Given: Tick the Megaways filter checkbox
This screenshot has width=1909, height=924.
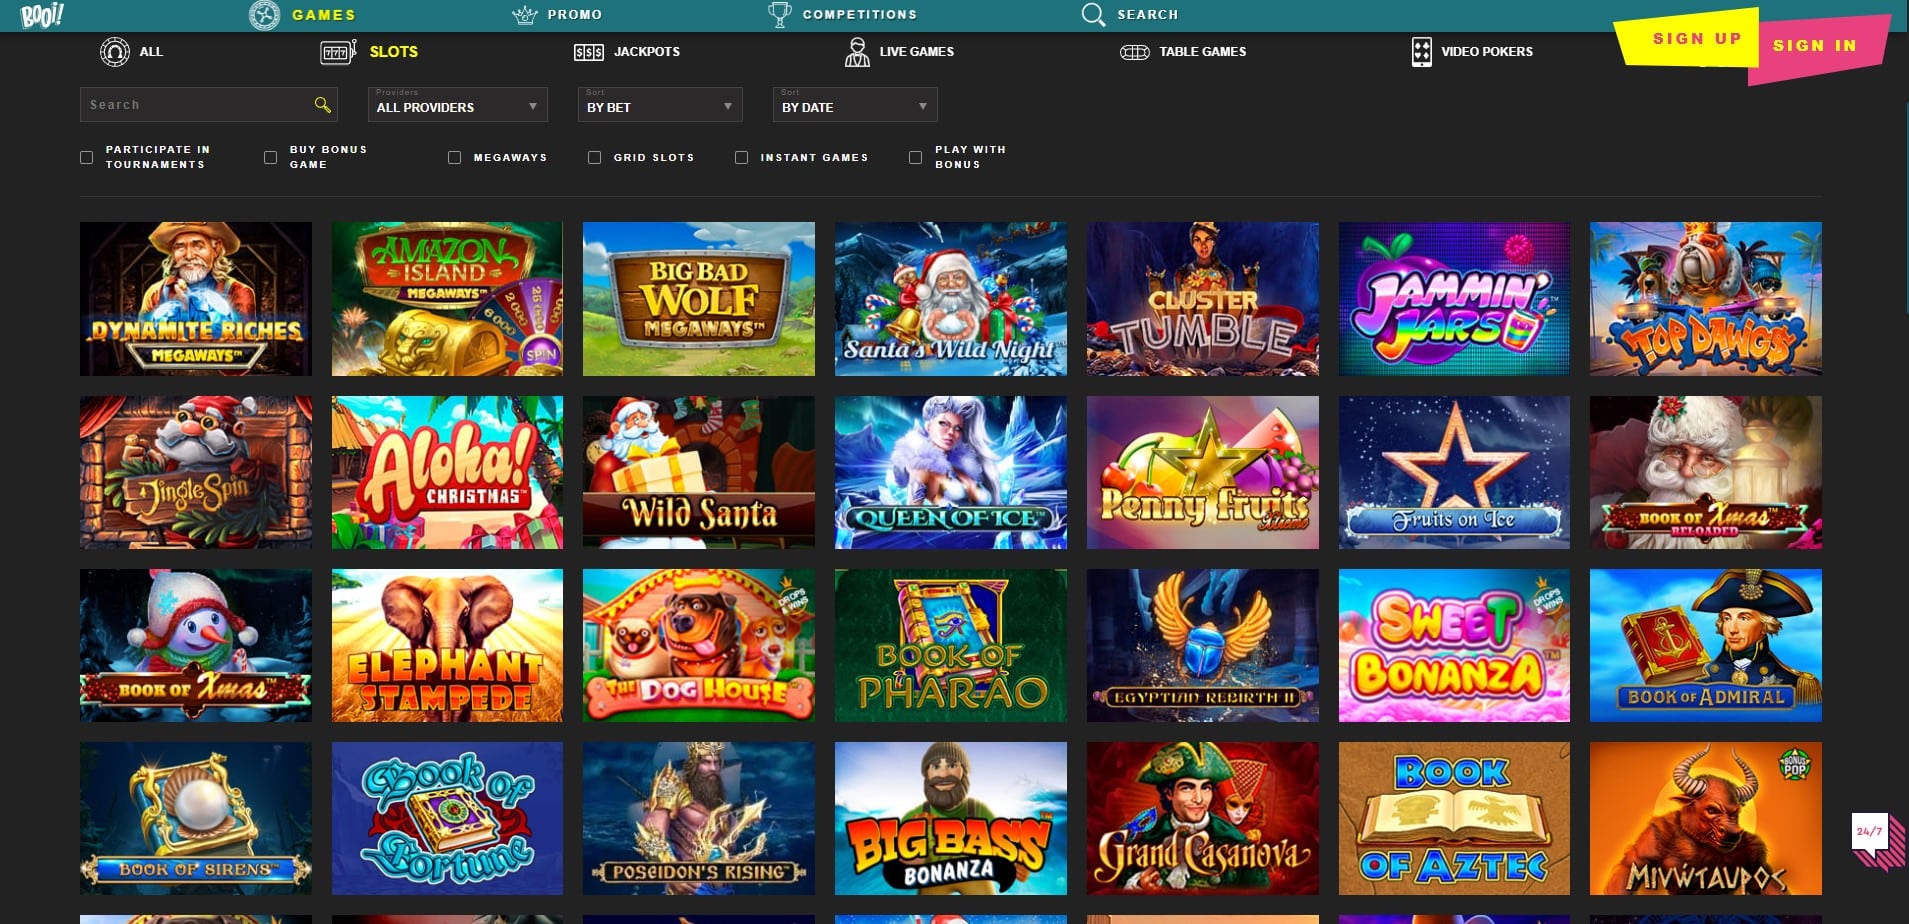Looking at the screenshot, I should (x=455, y=158).
